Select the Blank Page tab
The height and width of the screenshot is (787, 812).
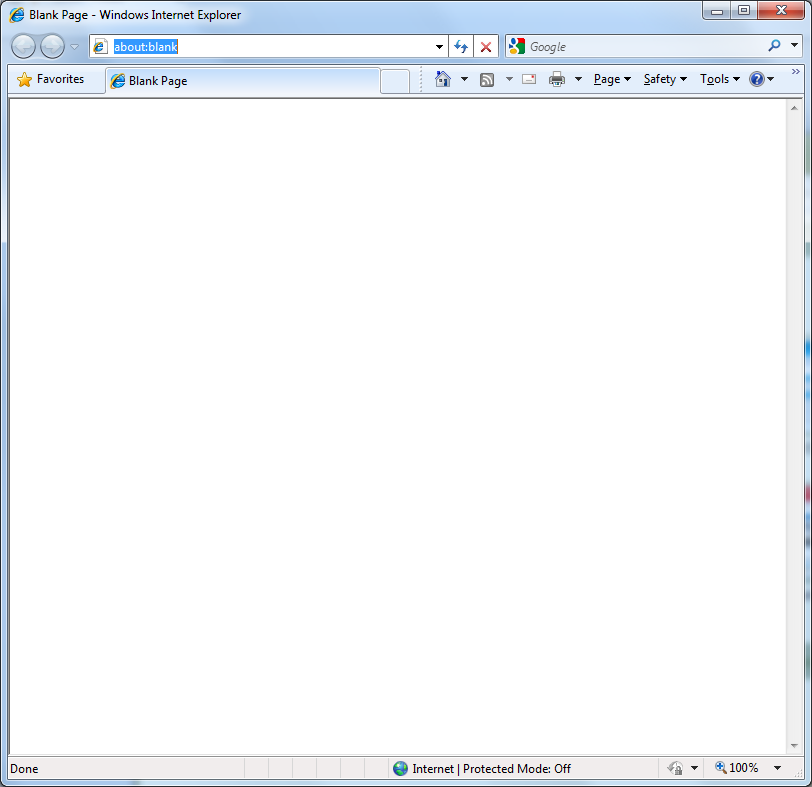tap(242, 81)
